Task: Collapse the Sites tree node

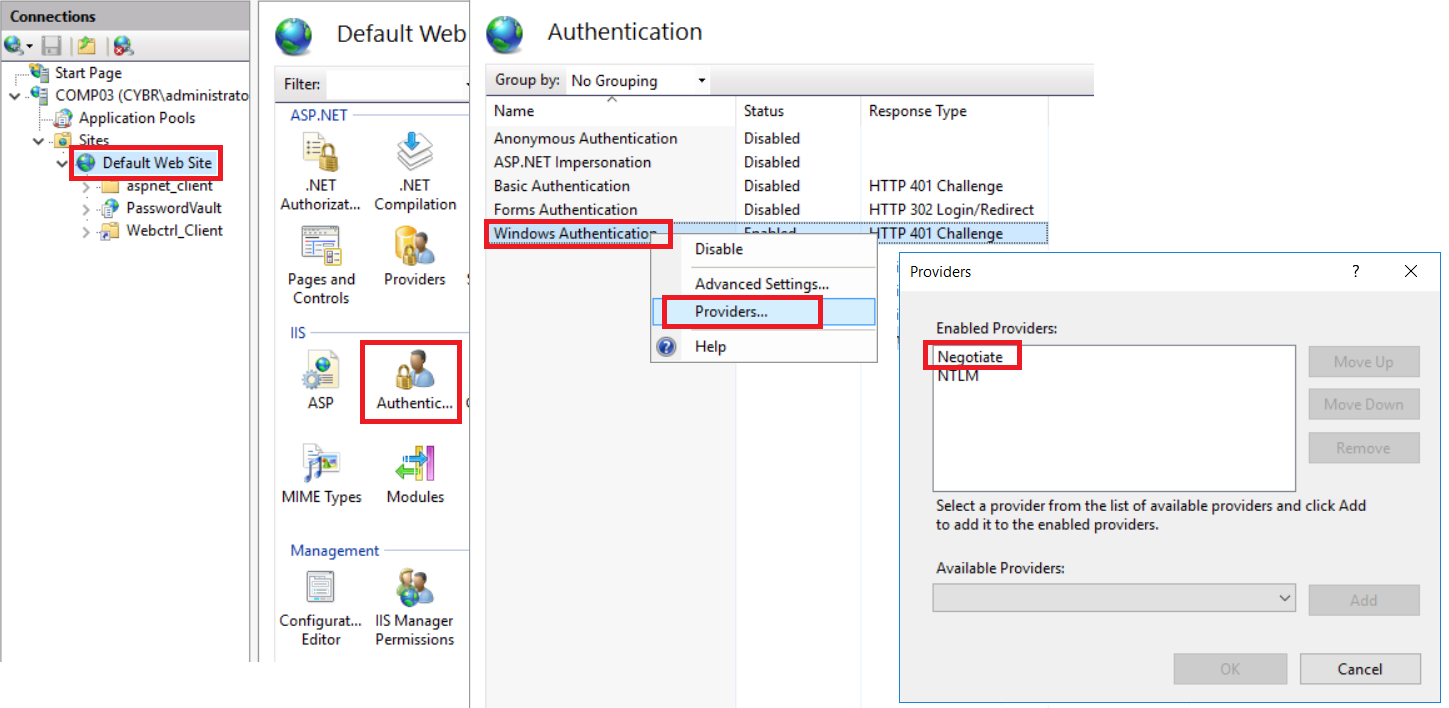Action: (x=38, y=141)
